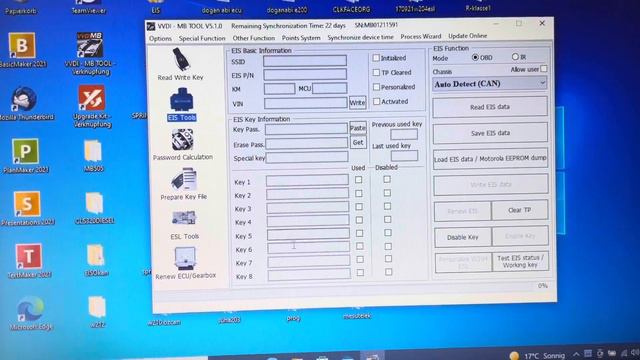Click the KM input field
This screenshot has width=640, height=360.
(x=279, y=89)
